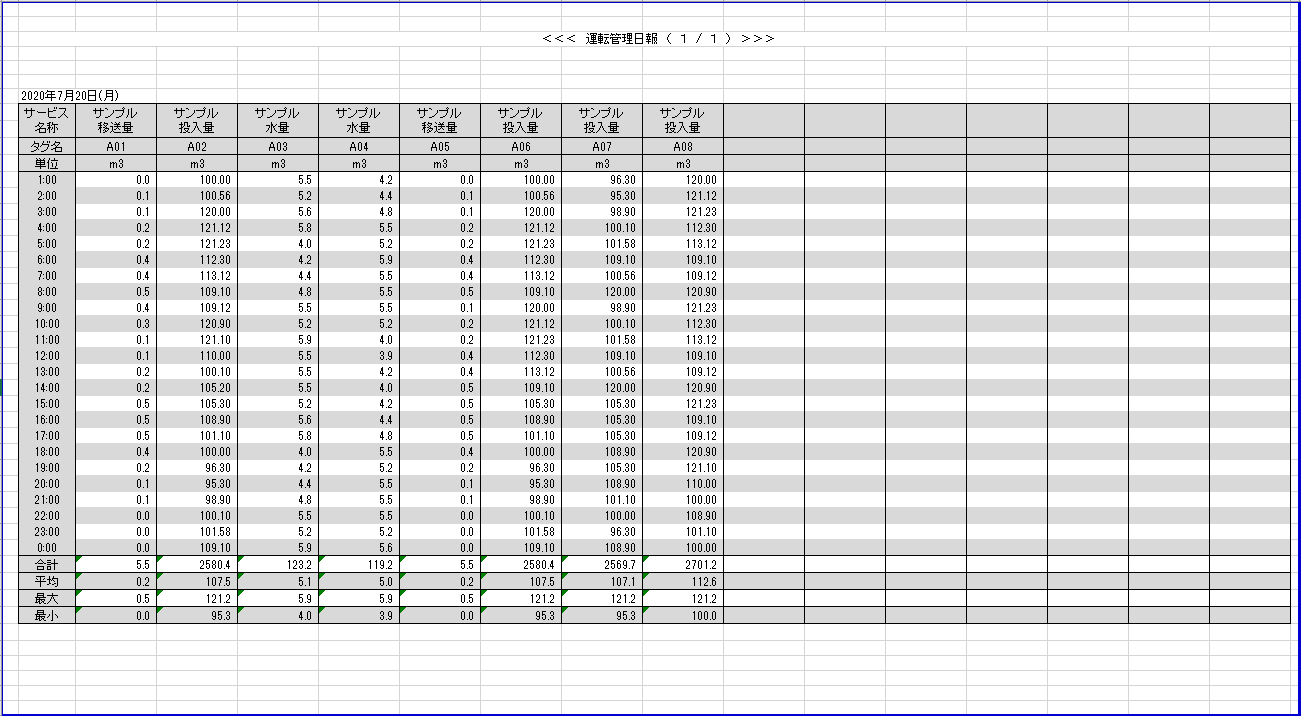This screenshot has width=1302, height=716.
Task: Select the minimum 4.0 under A03
Action: tap(278, 616)
